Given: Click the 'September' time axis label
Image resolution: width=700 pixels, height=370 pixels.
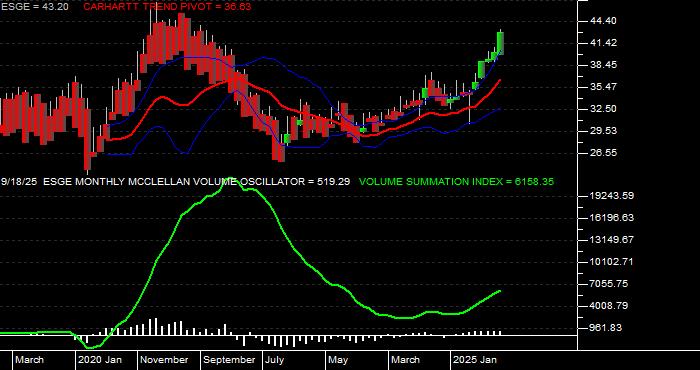Looking at the screenshot, I should point(229,360).
